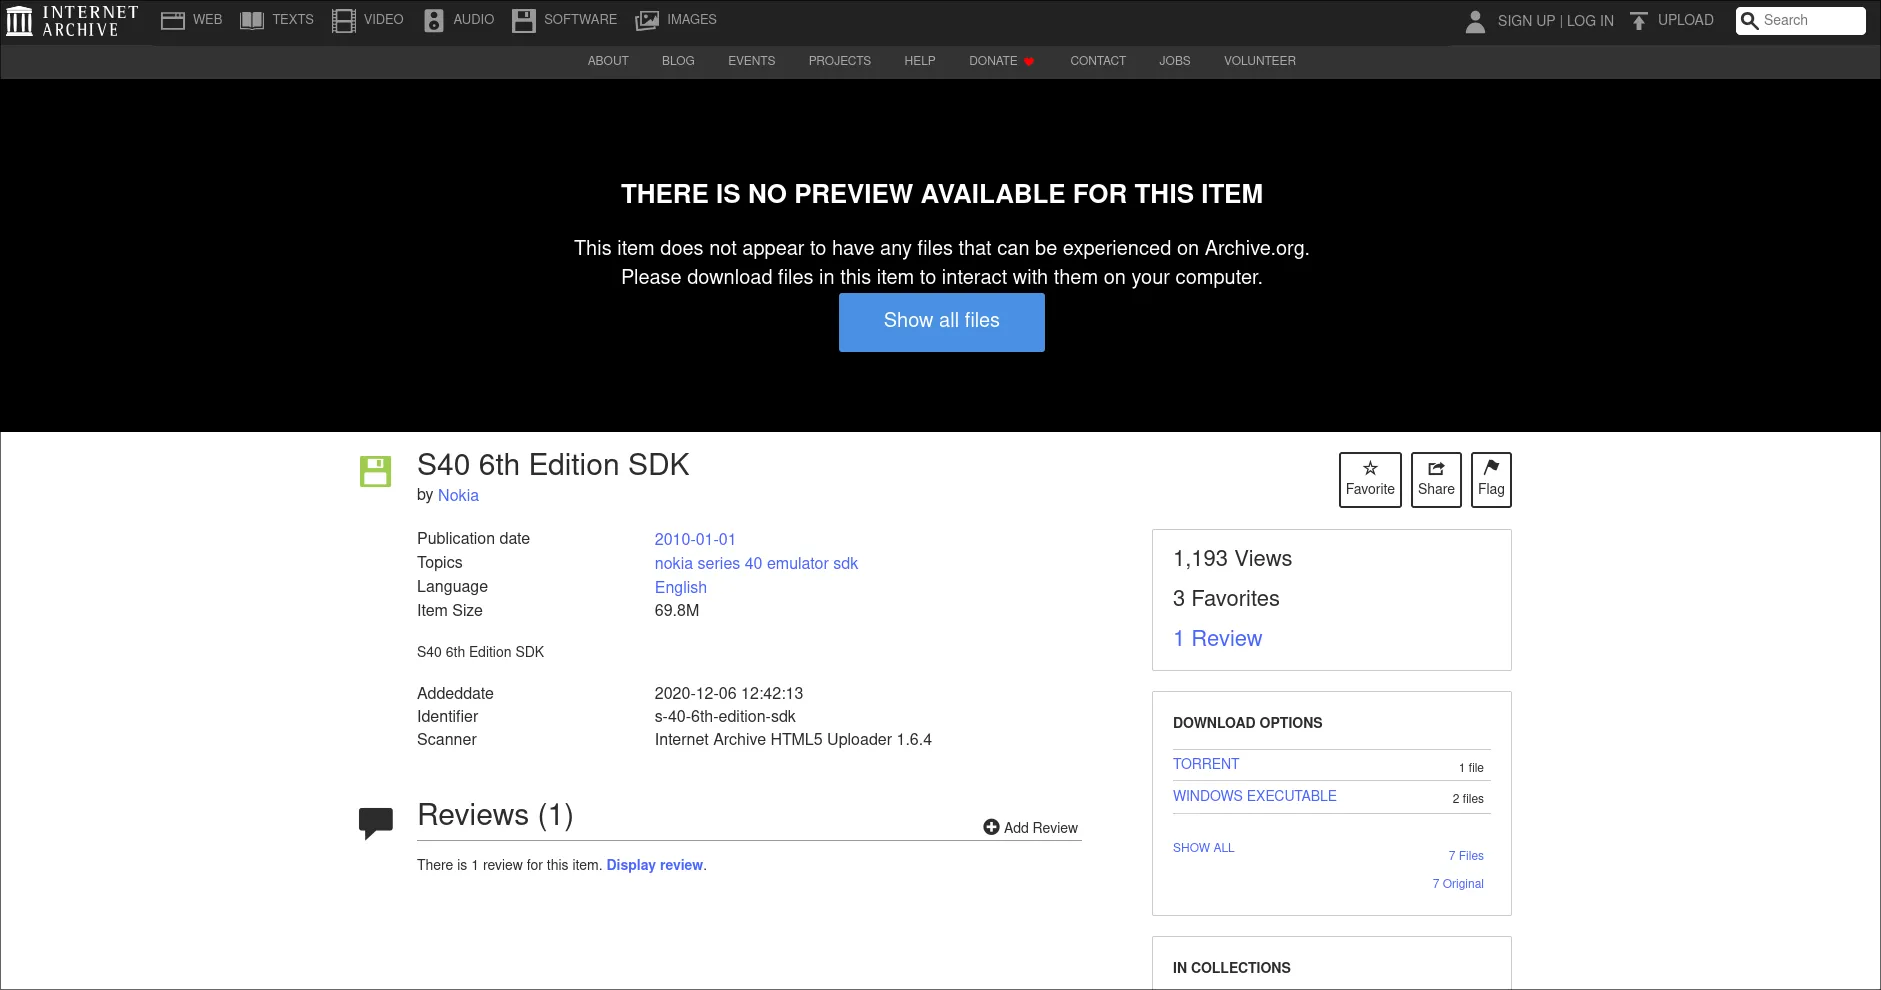Screen dimensions: 1881x990
Task: Click the Internet Archive logo
Action: (72, 21)
